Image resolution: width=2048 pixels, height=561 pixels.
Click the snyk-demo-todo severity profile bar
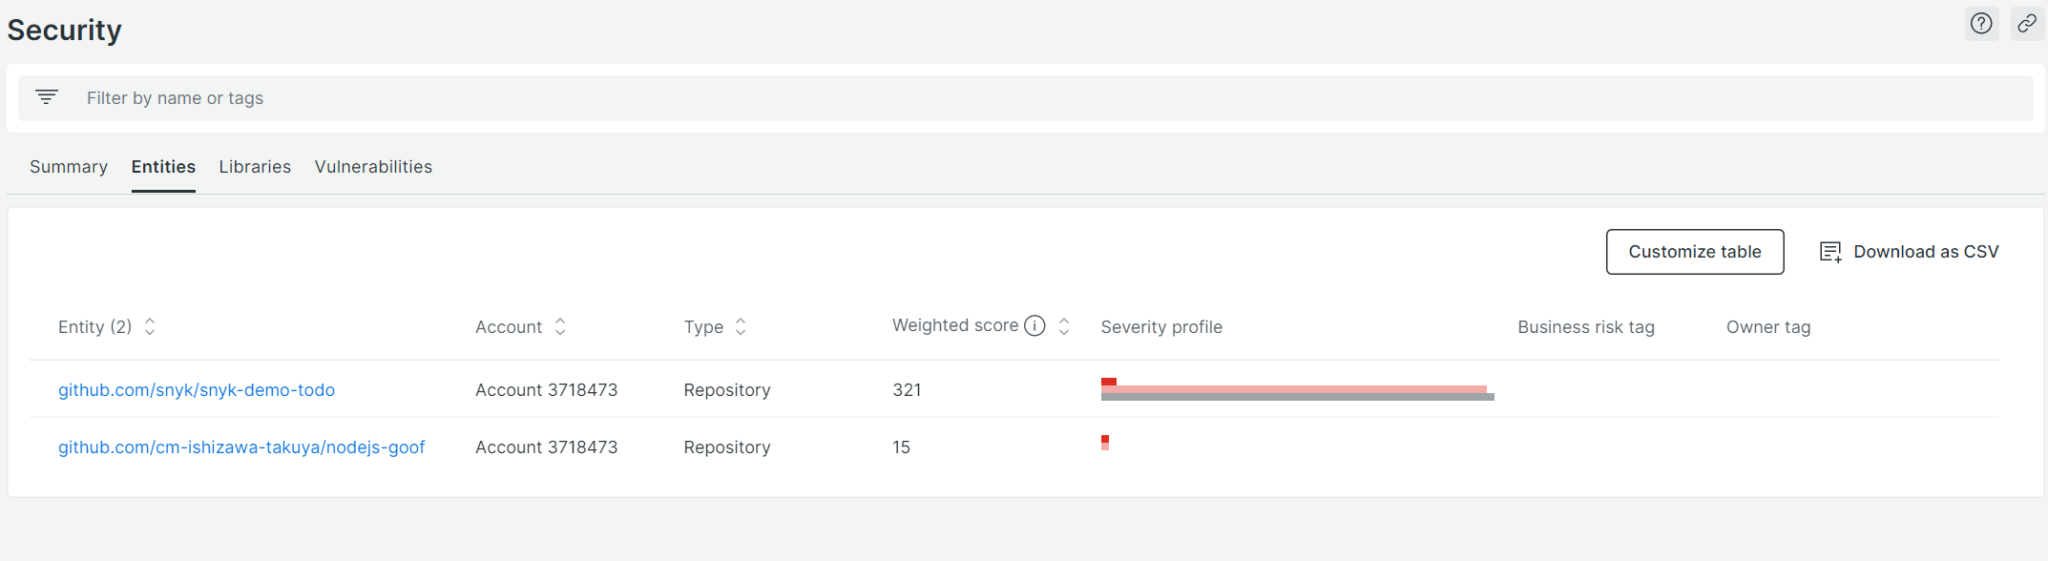[x=1296, y=390]
